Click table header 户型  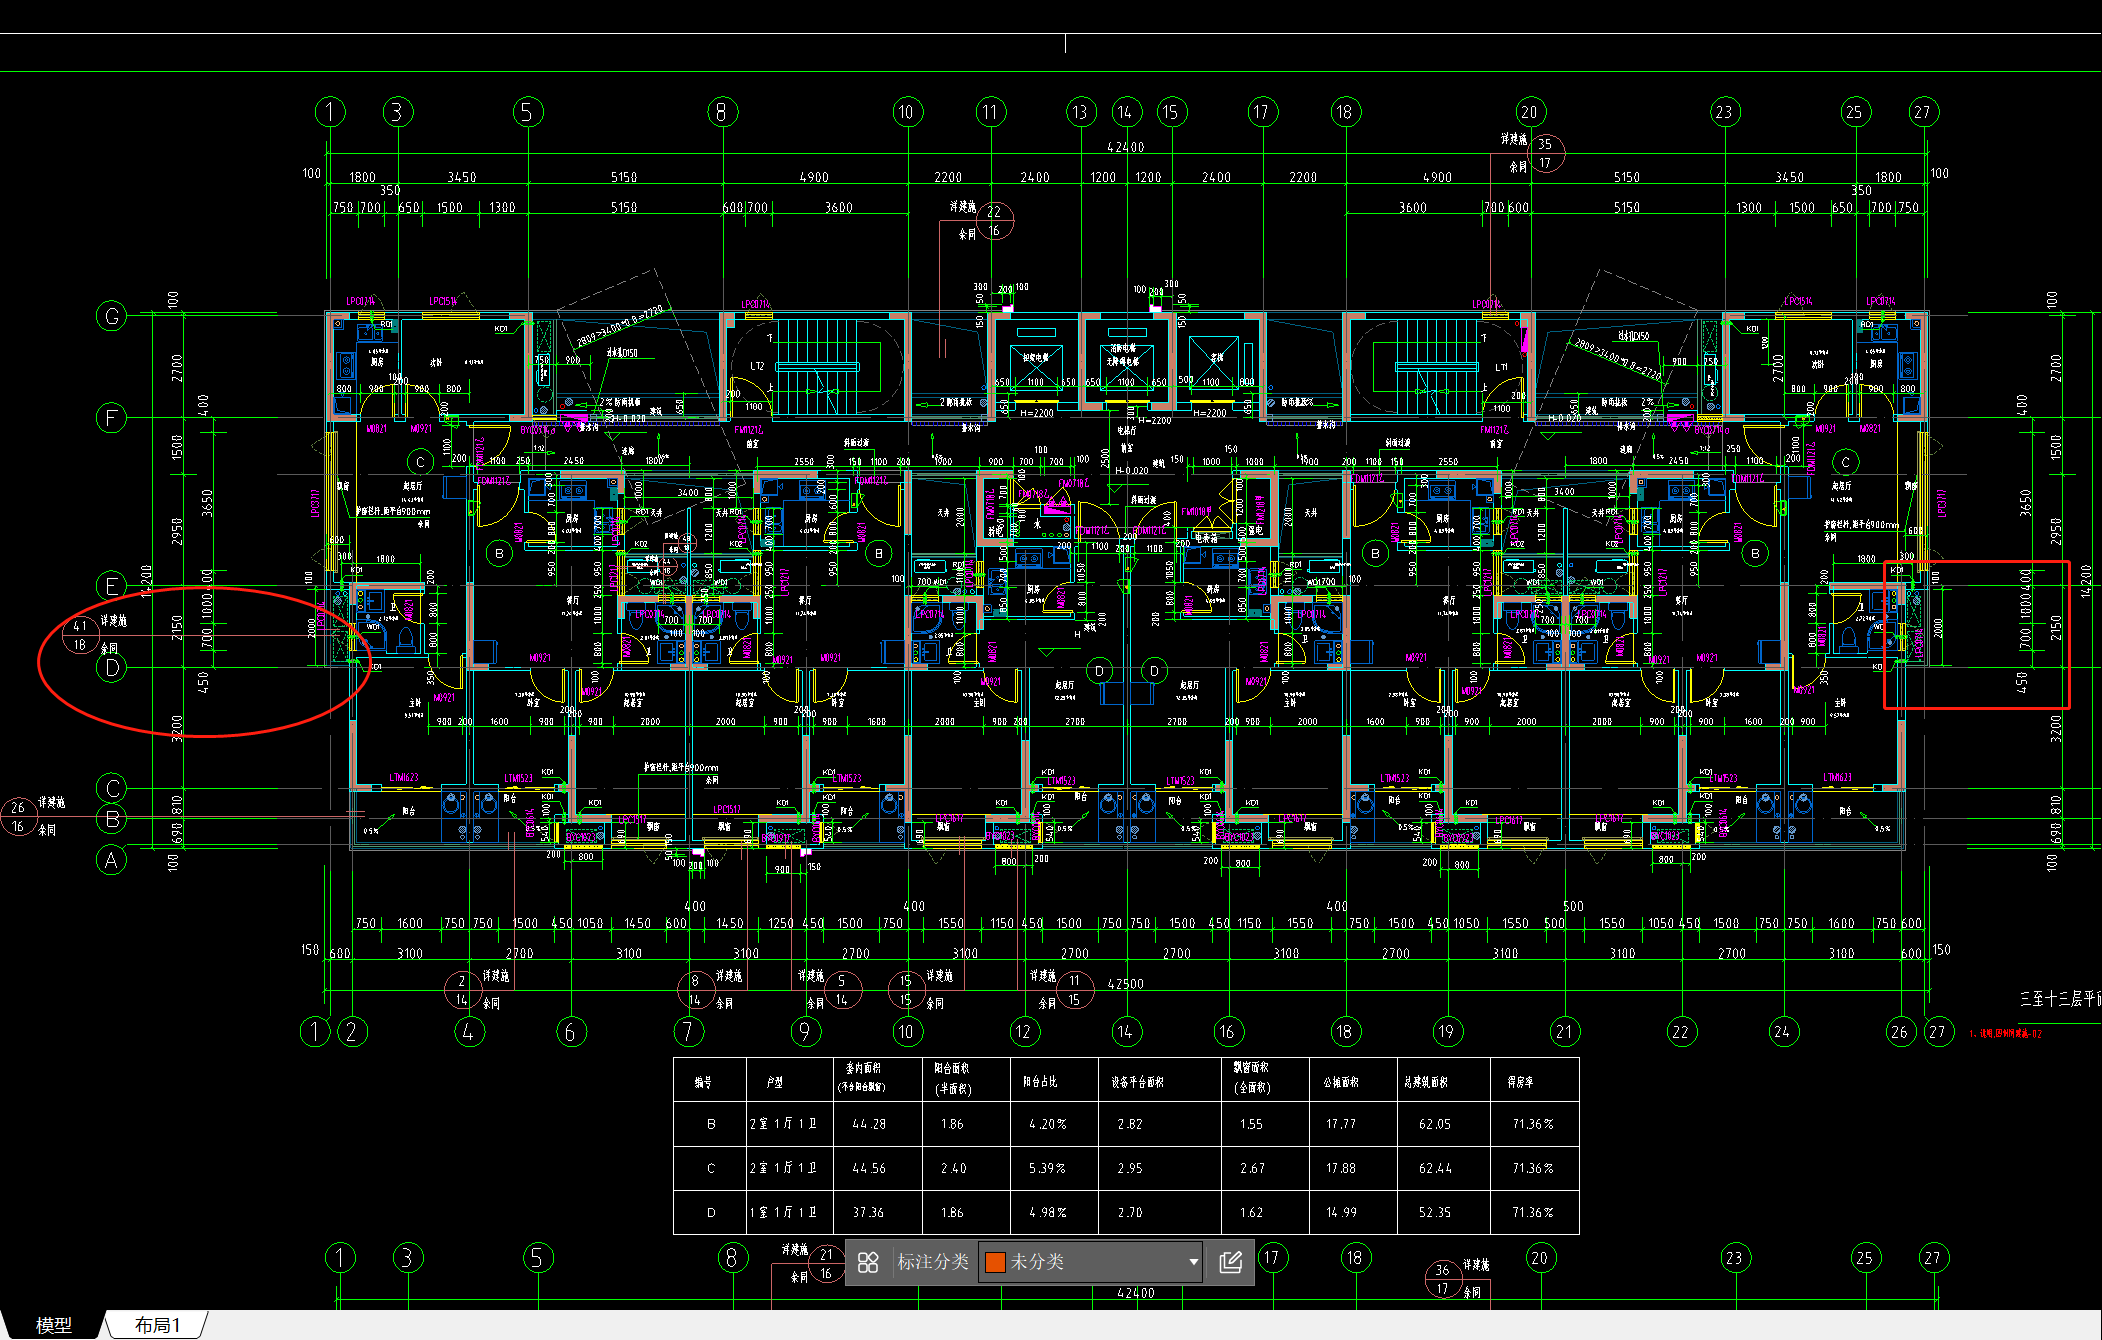tap(775, 1082)
